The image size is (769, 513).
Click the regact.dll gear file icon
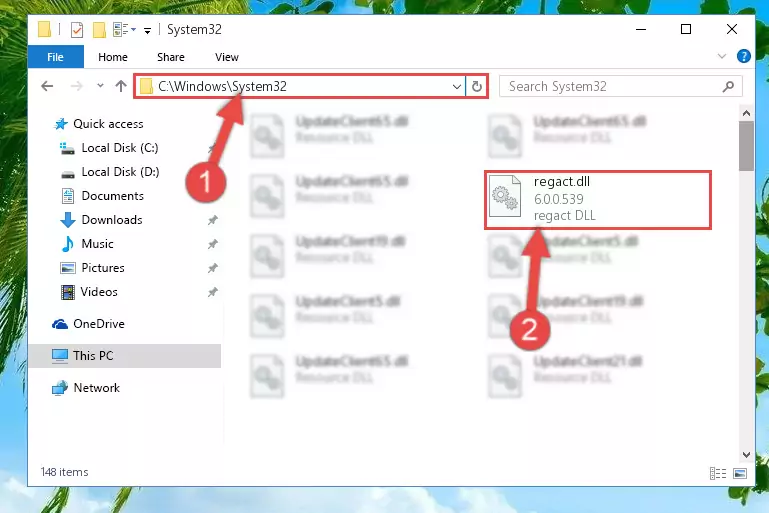click(x=505, y=196)
